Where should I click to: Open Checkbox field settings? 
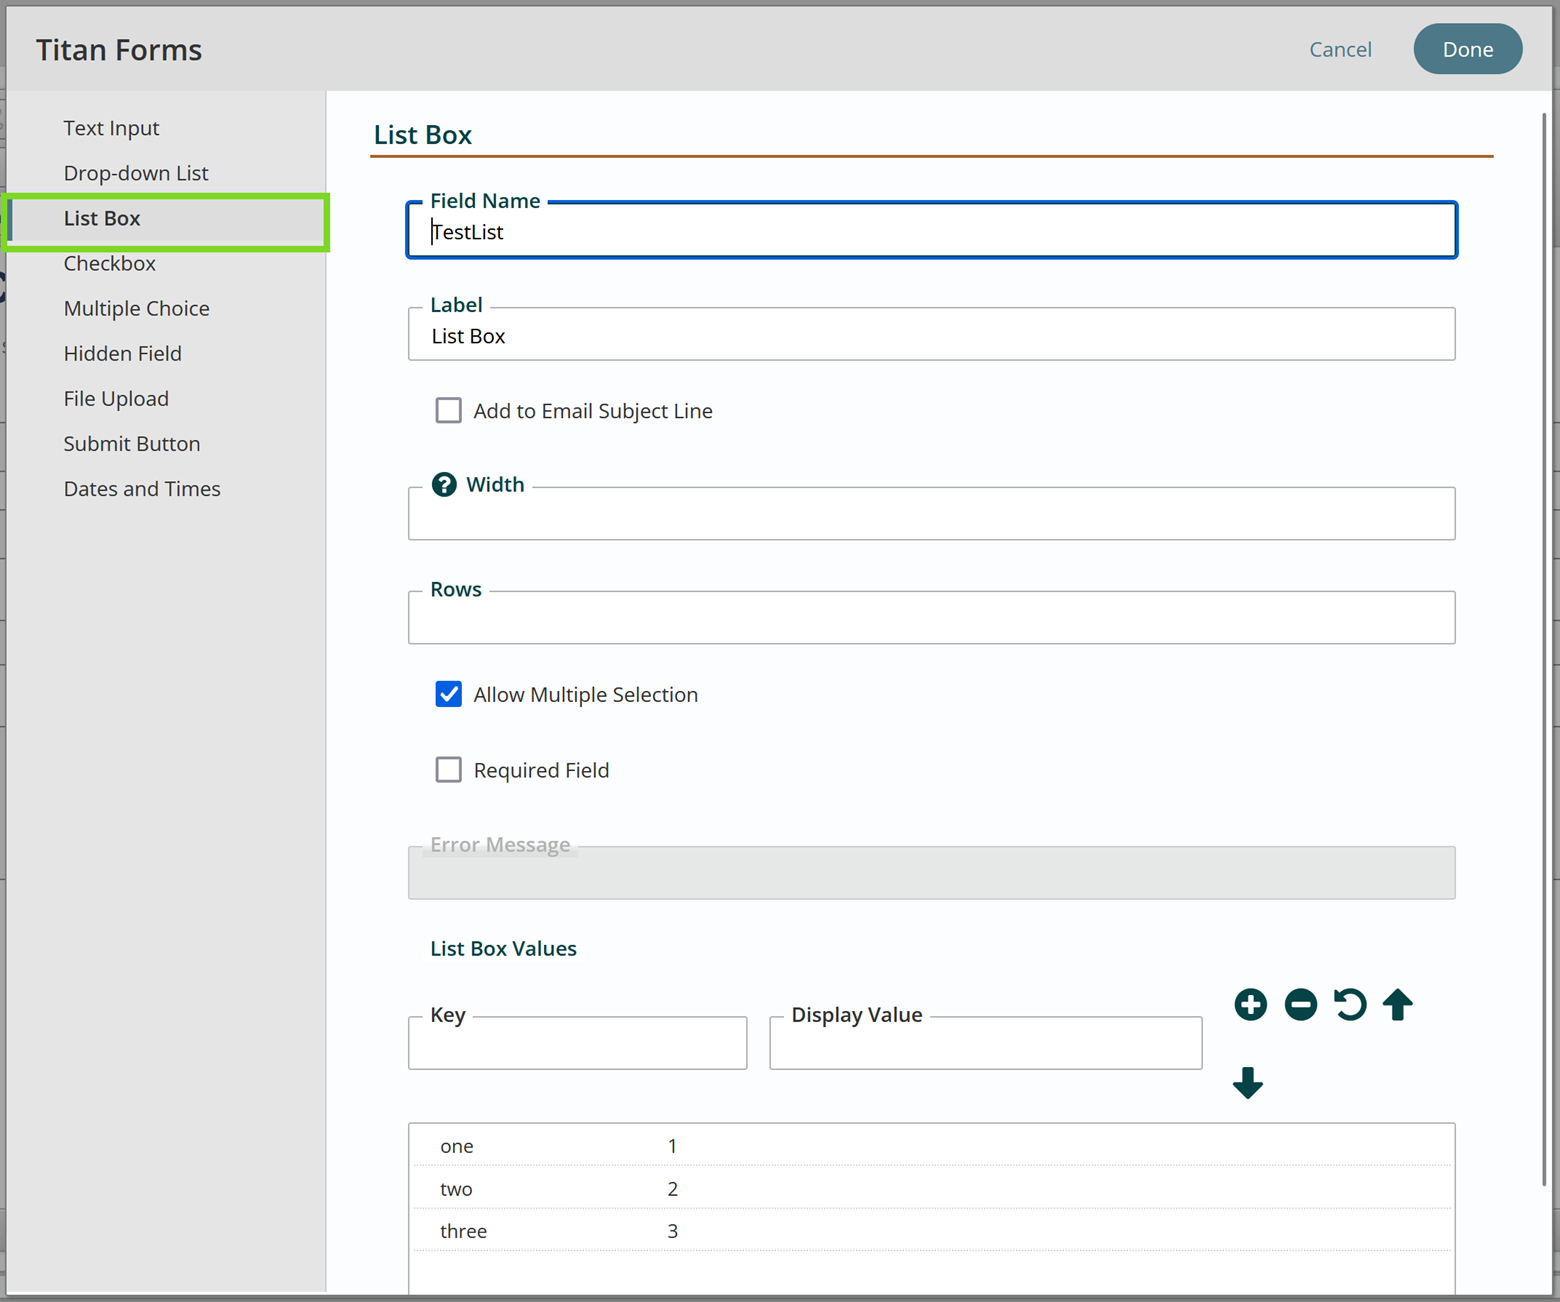click(x=110, y=264)
